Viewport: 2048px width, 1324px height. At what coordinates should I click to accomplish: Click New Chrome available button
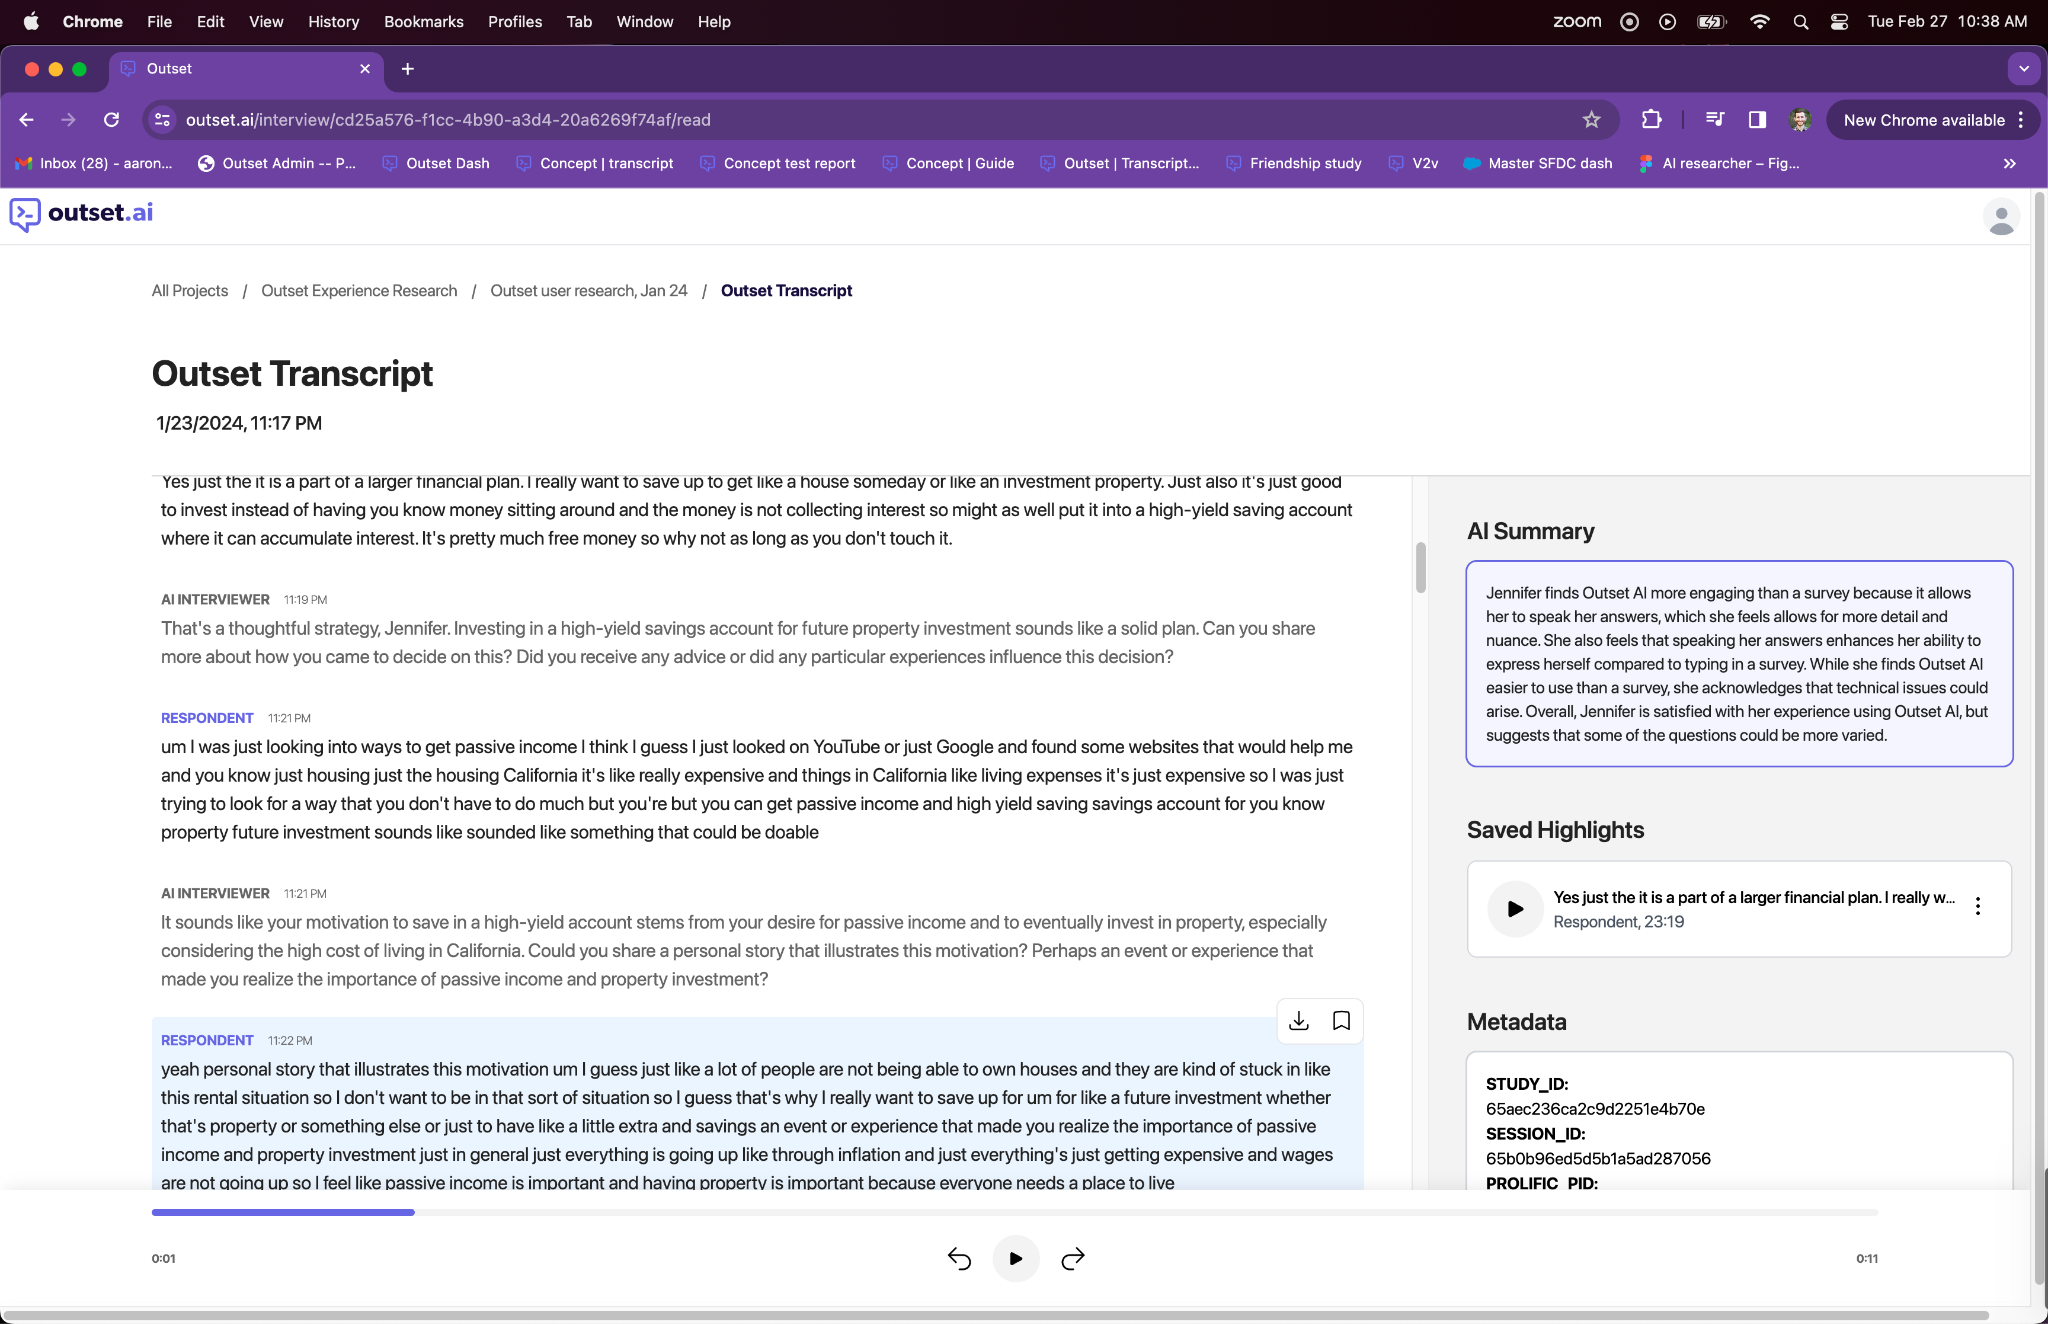point(1924,120)
